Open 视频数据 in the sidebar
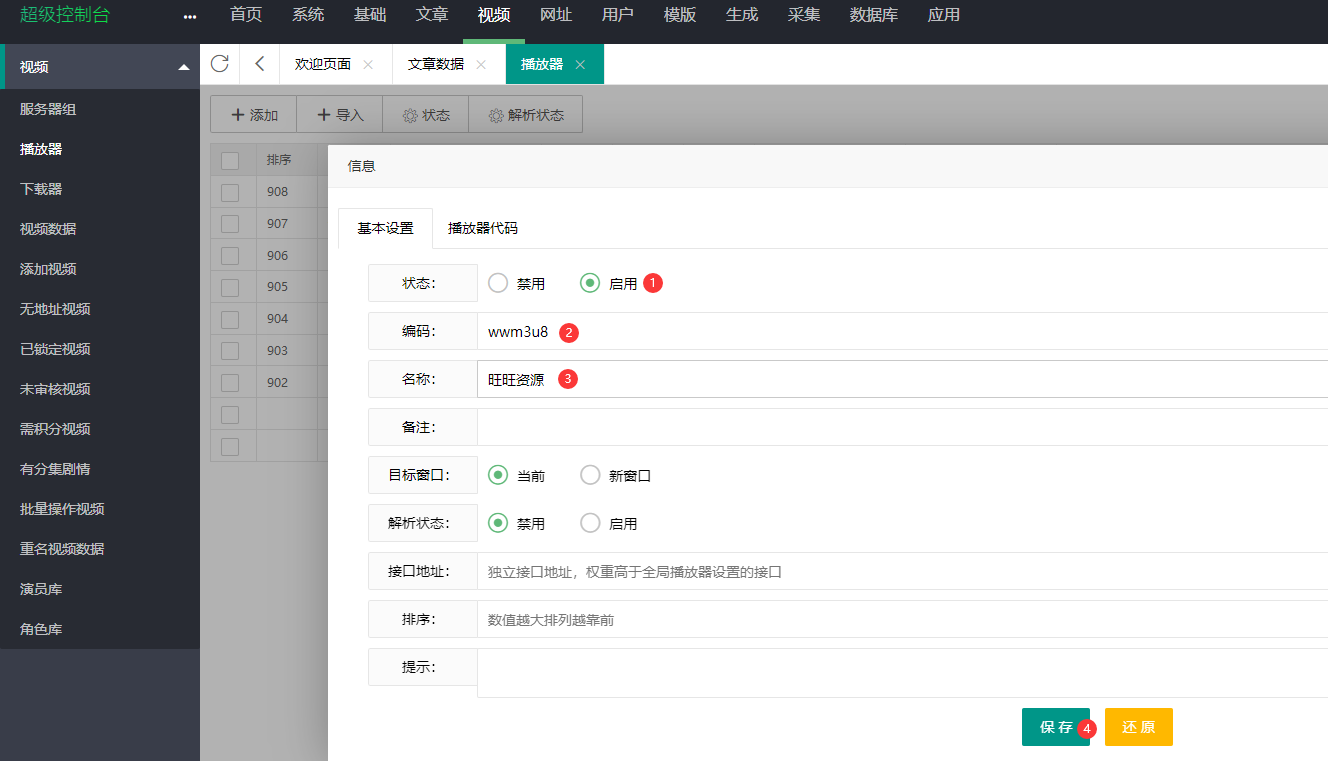The height and width of the screenshot is (761, 1328). tap(48, 229)
